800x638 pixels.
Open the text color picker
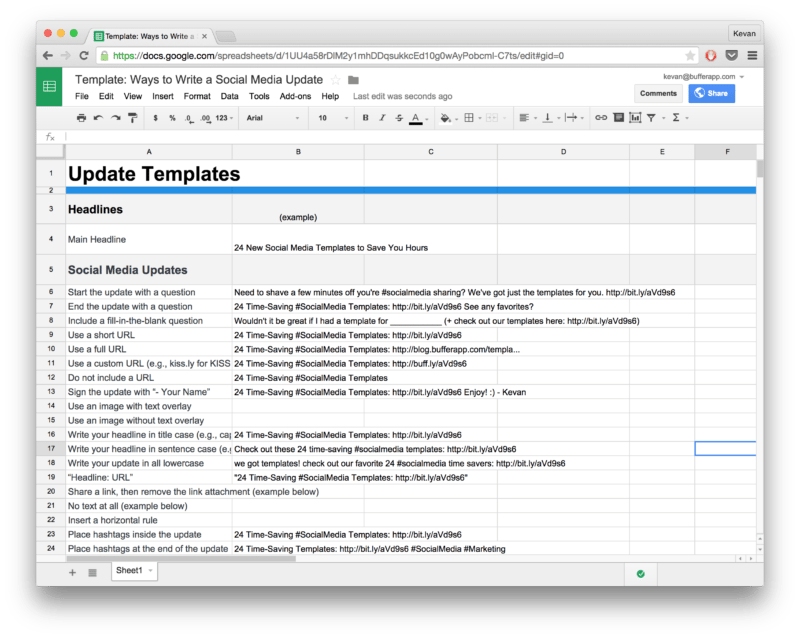(x=413, y=117)
